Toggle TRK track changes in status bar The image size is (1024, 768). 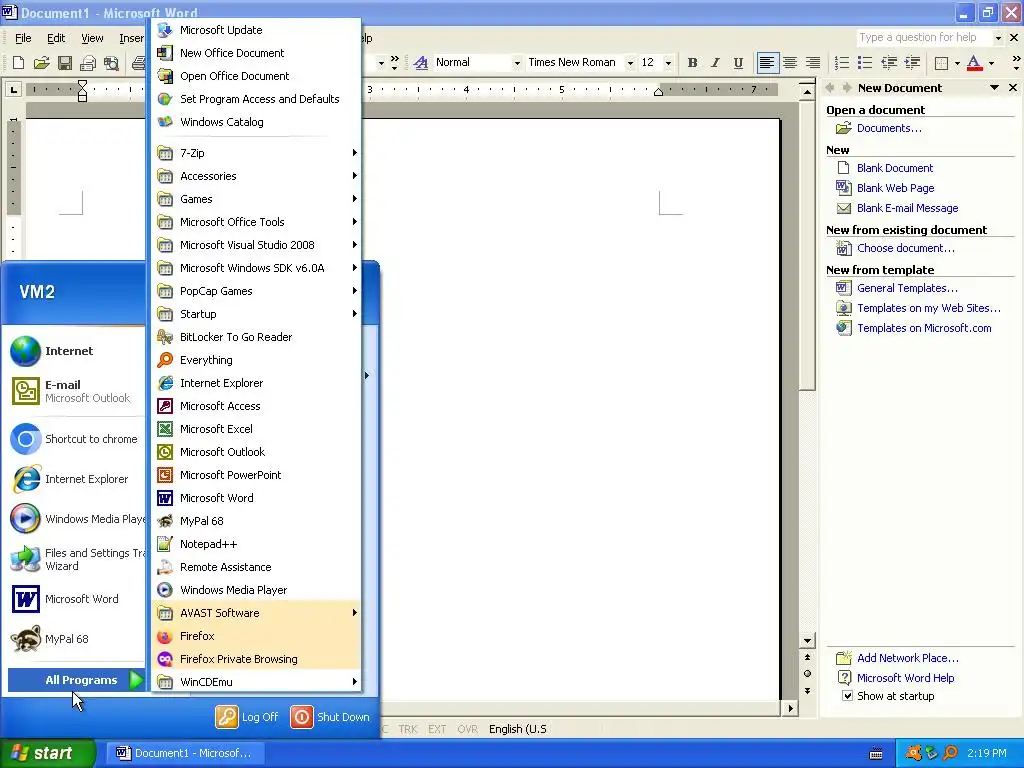click(408, 729)
